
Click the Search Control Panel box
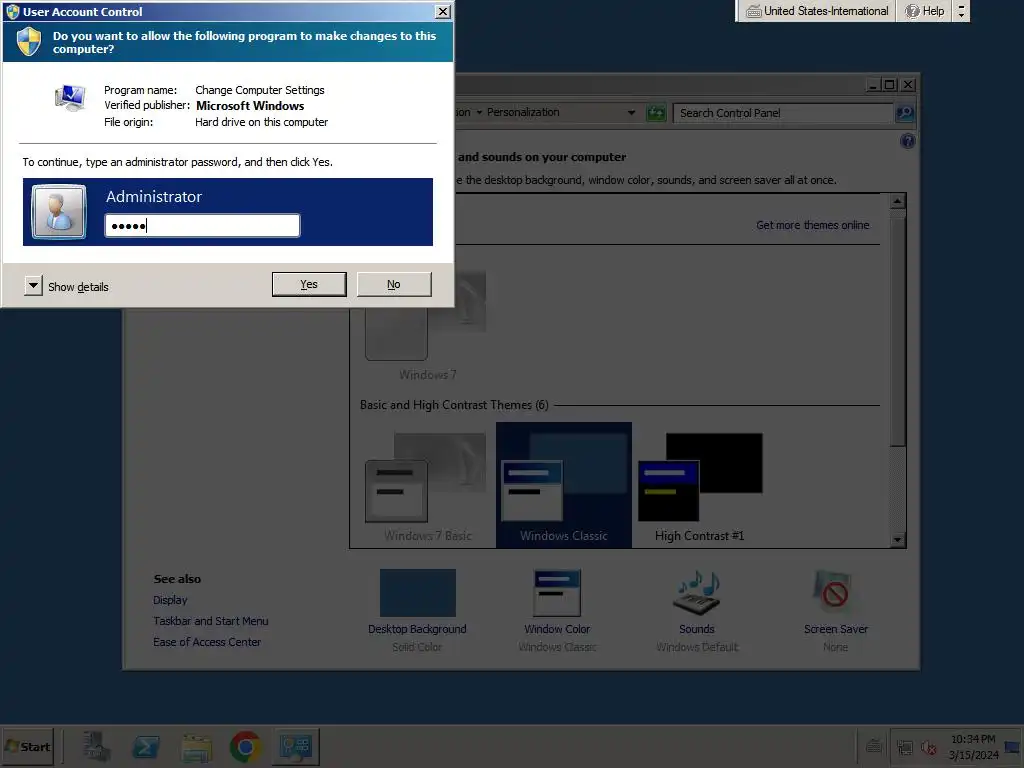pyautogui.click(x=782, y=113)
